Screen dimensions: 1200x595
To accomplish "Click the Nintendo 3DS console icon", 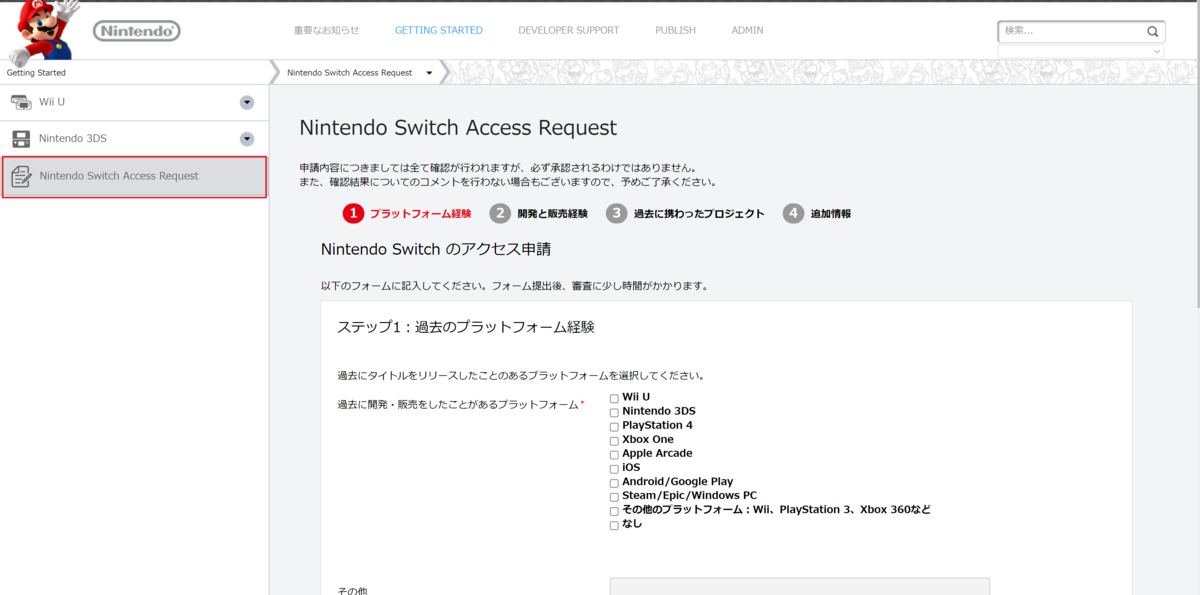I will tap(21, 139).
